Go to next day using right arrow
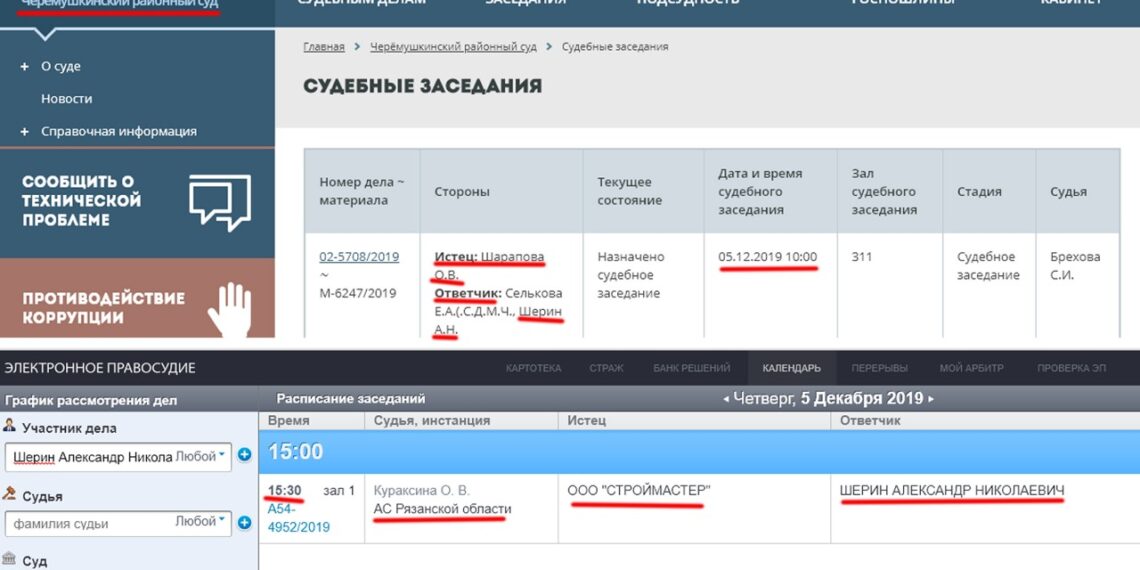 [931, 399]
